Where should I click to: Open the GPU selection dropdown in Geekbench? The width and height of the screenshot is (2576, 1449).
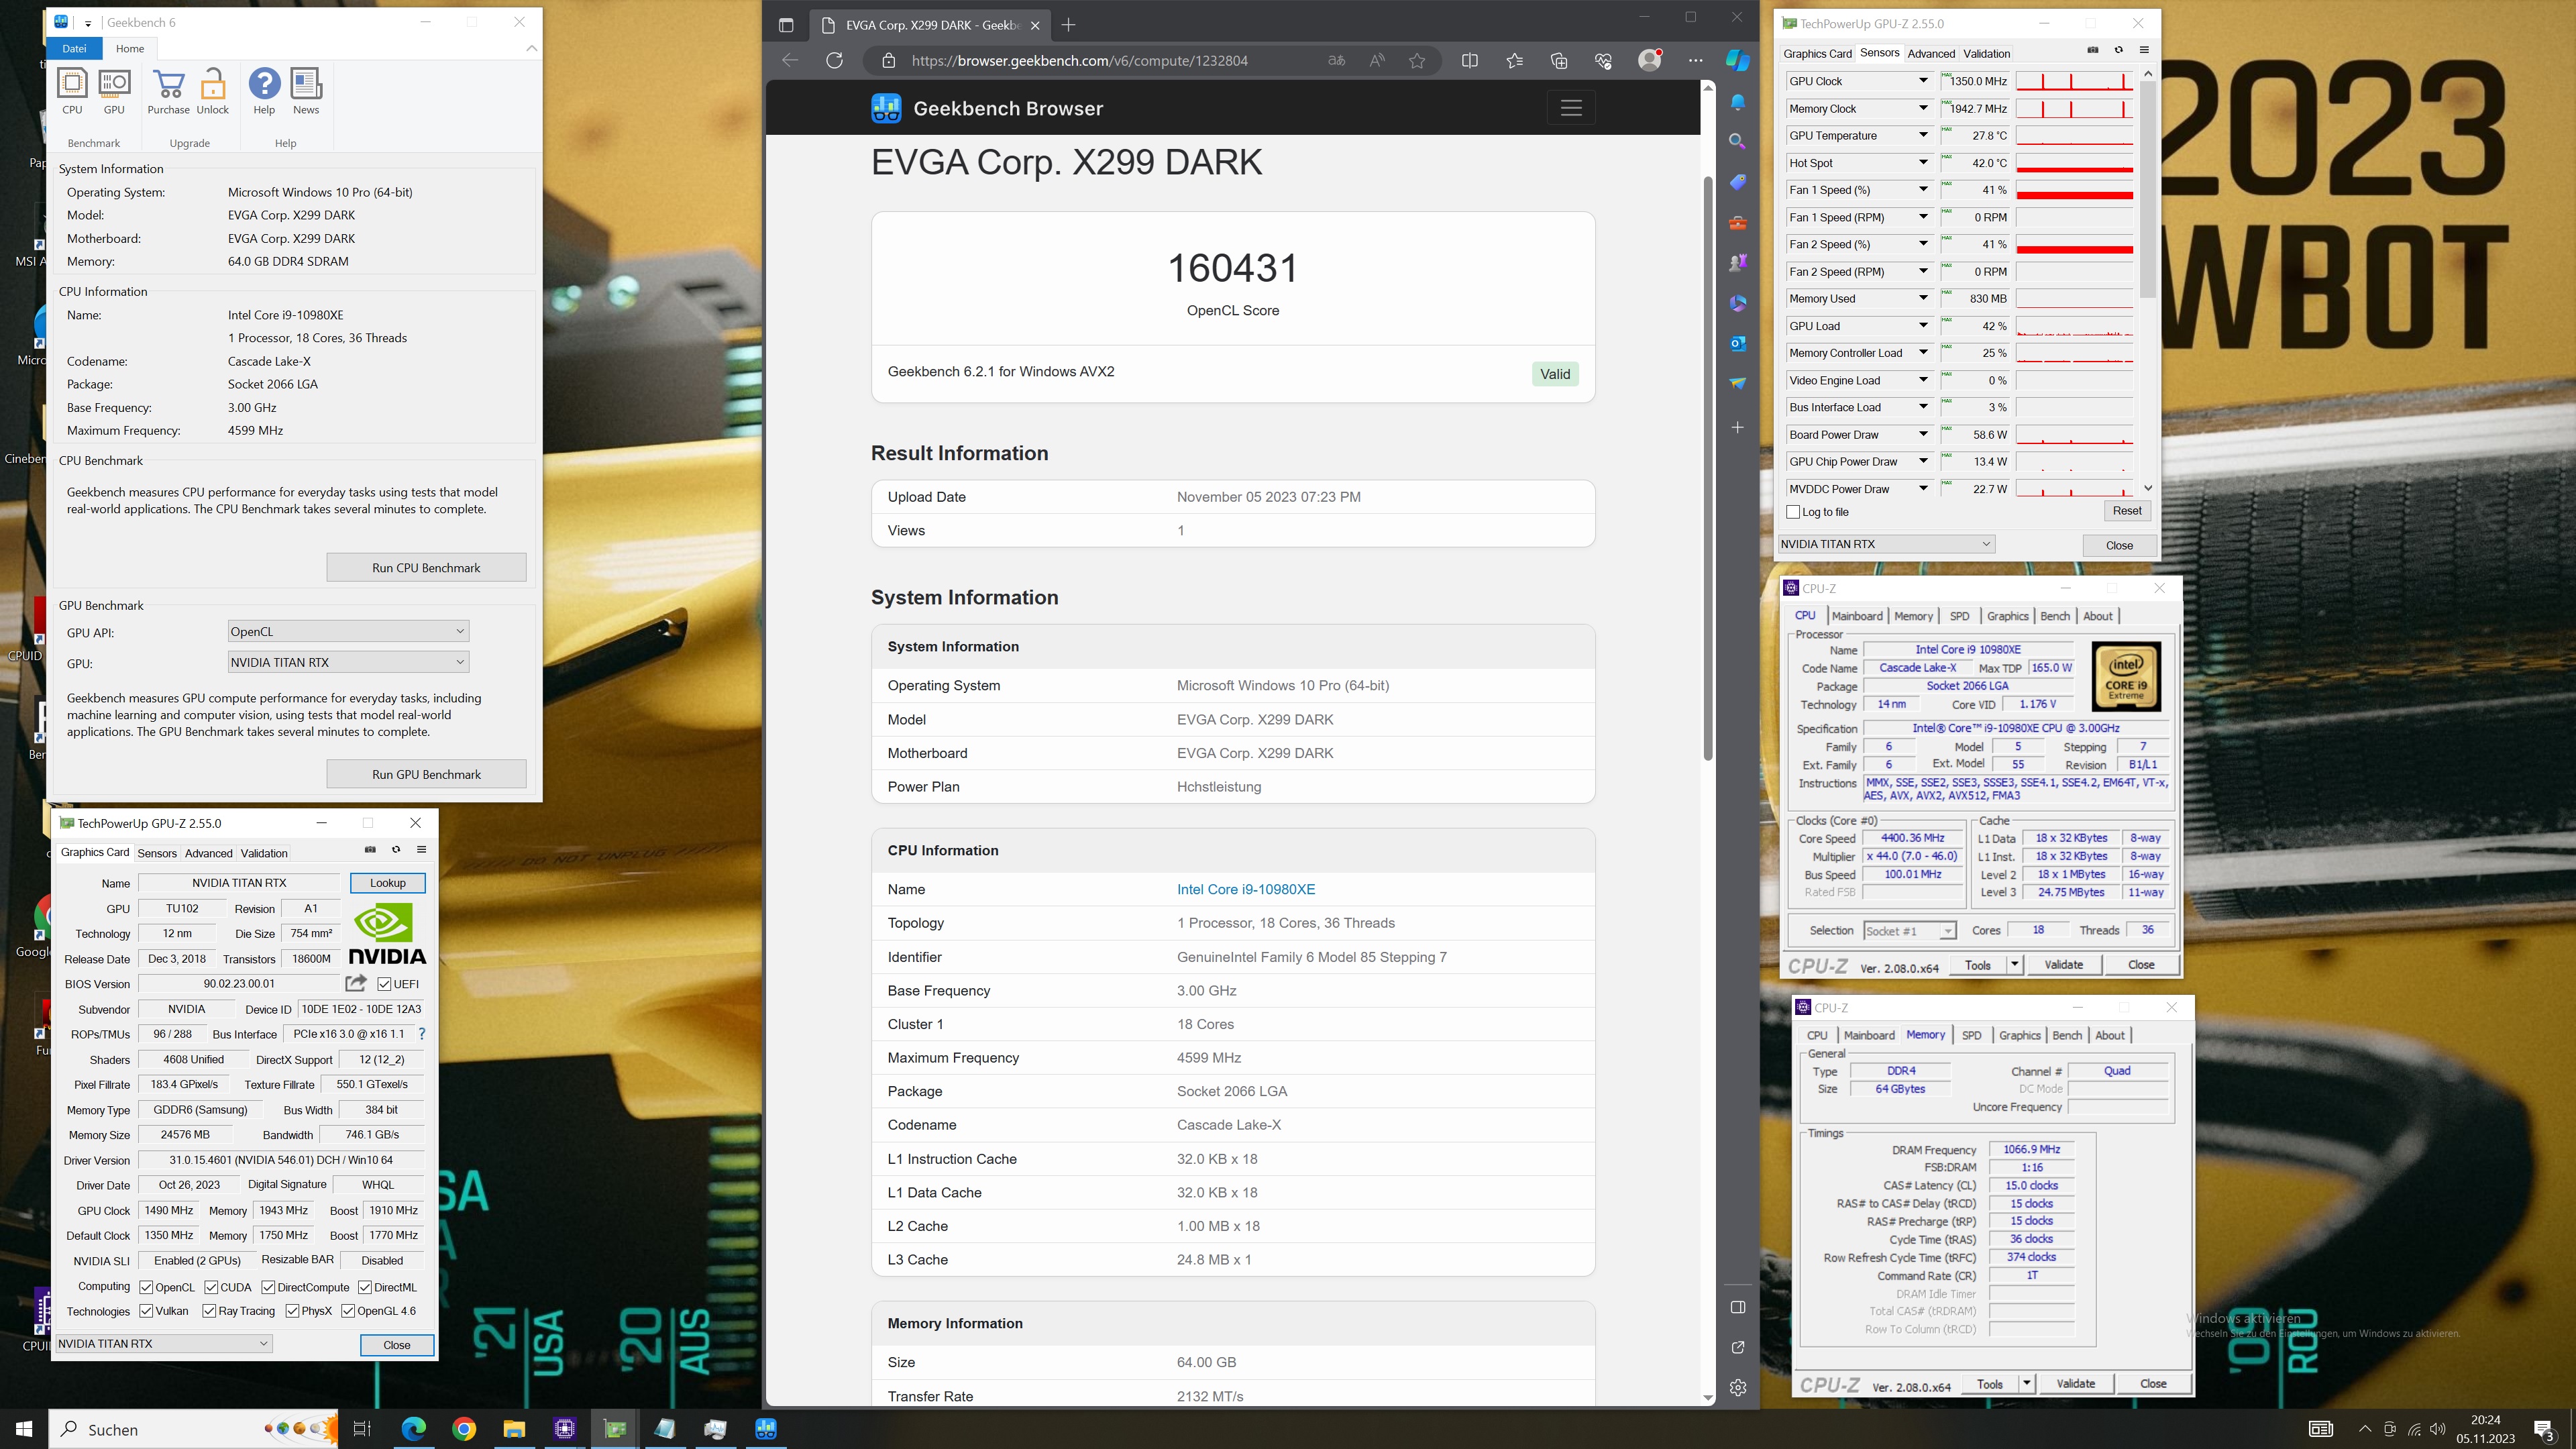pyautogui.click(x=348, y=662)
